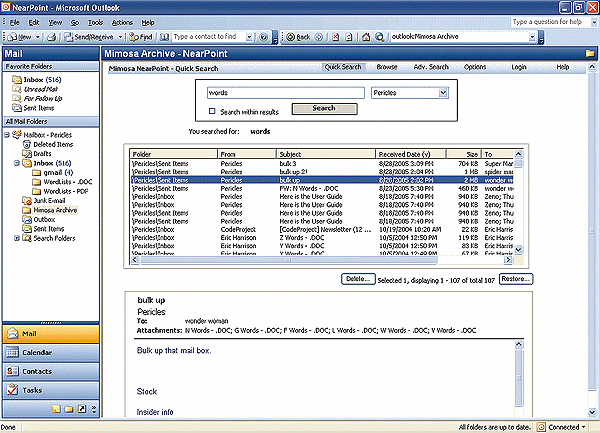Open the Drafts folder
Image resolution: width=600 pixels, height=433 pixels.
(x=42, y=153)
